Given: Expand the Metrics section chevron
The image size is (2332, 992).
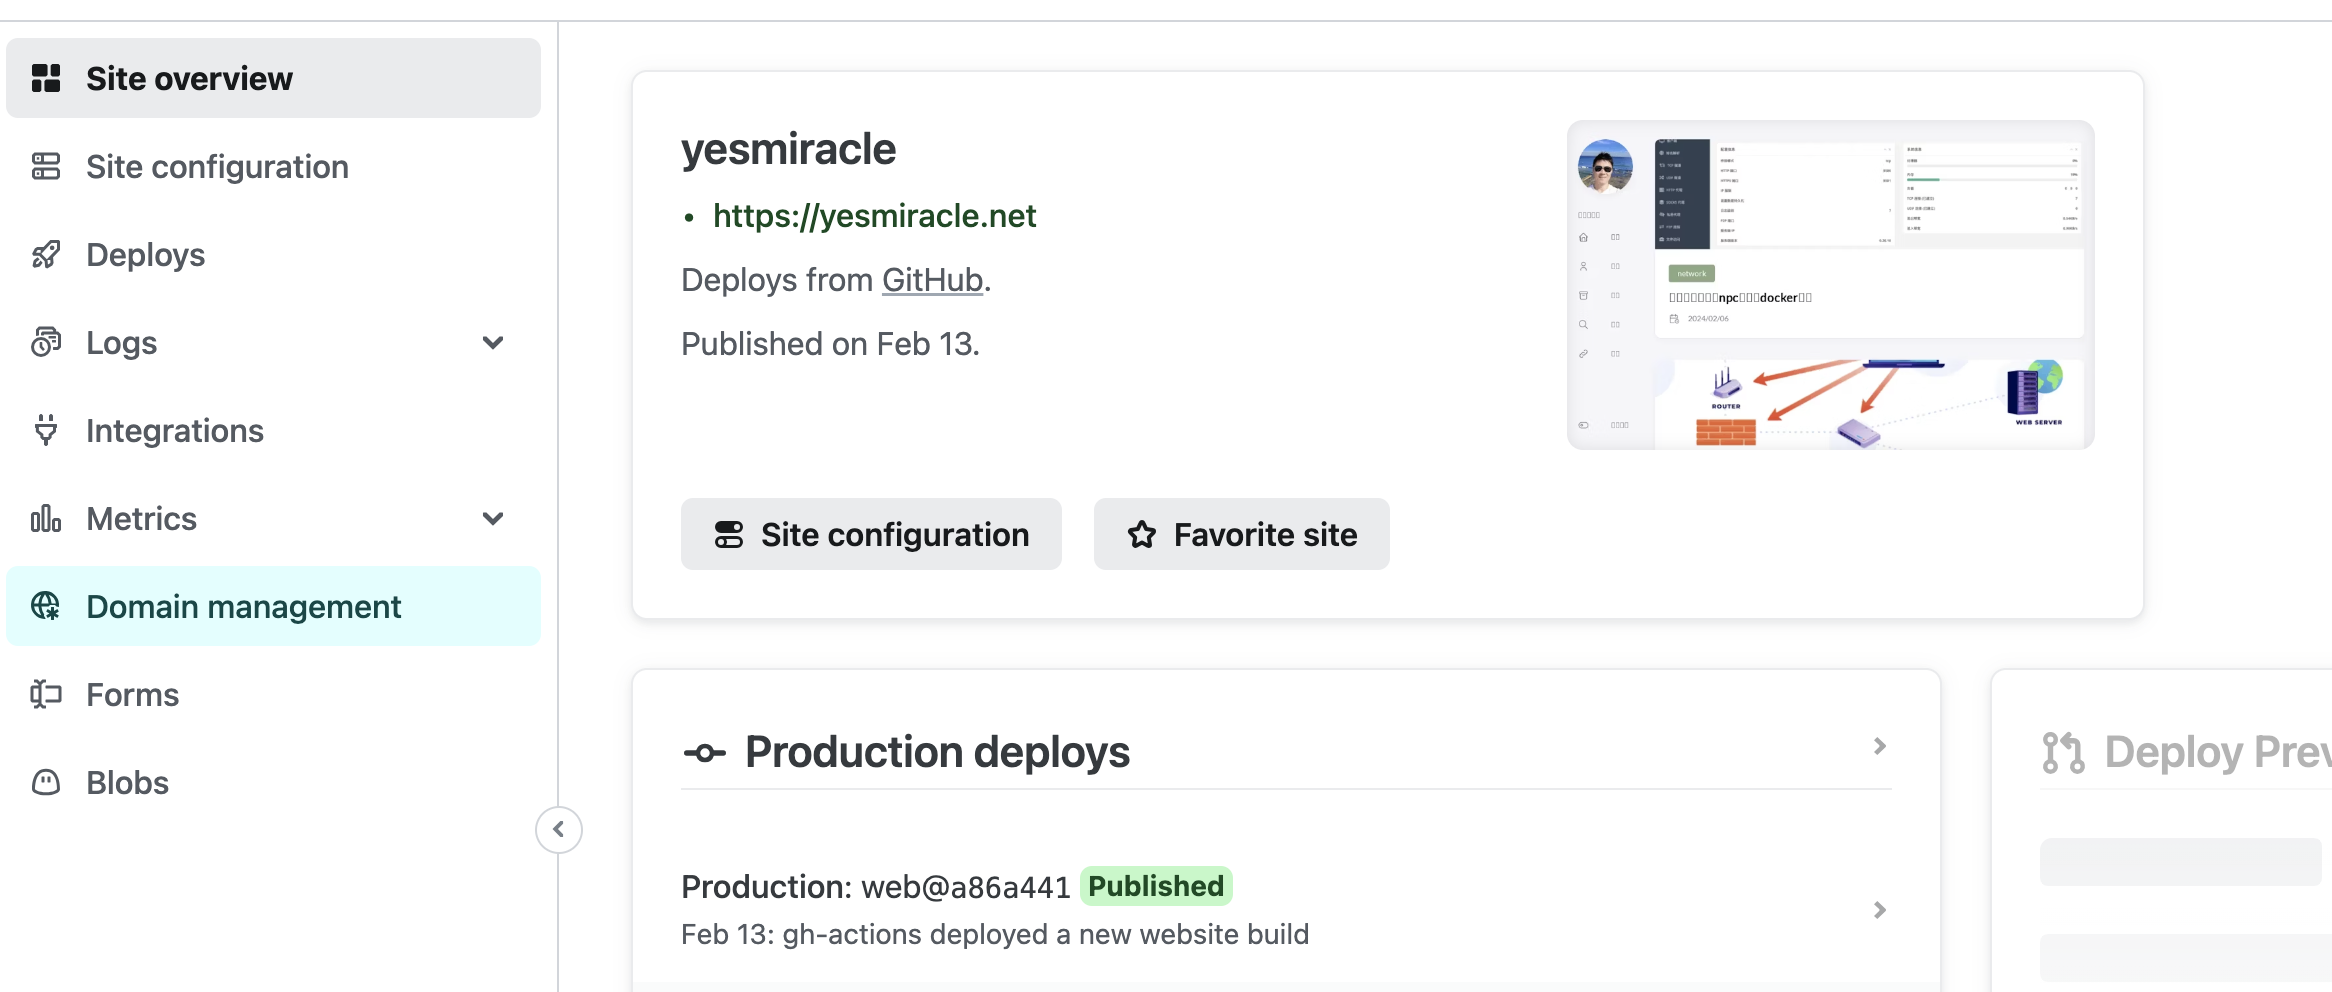Looking at the screenshot, I should [x=493, y=518].
